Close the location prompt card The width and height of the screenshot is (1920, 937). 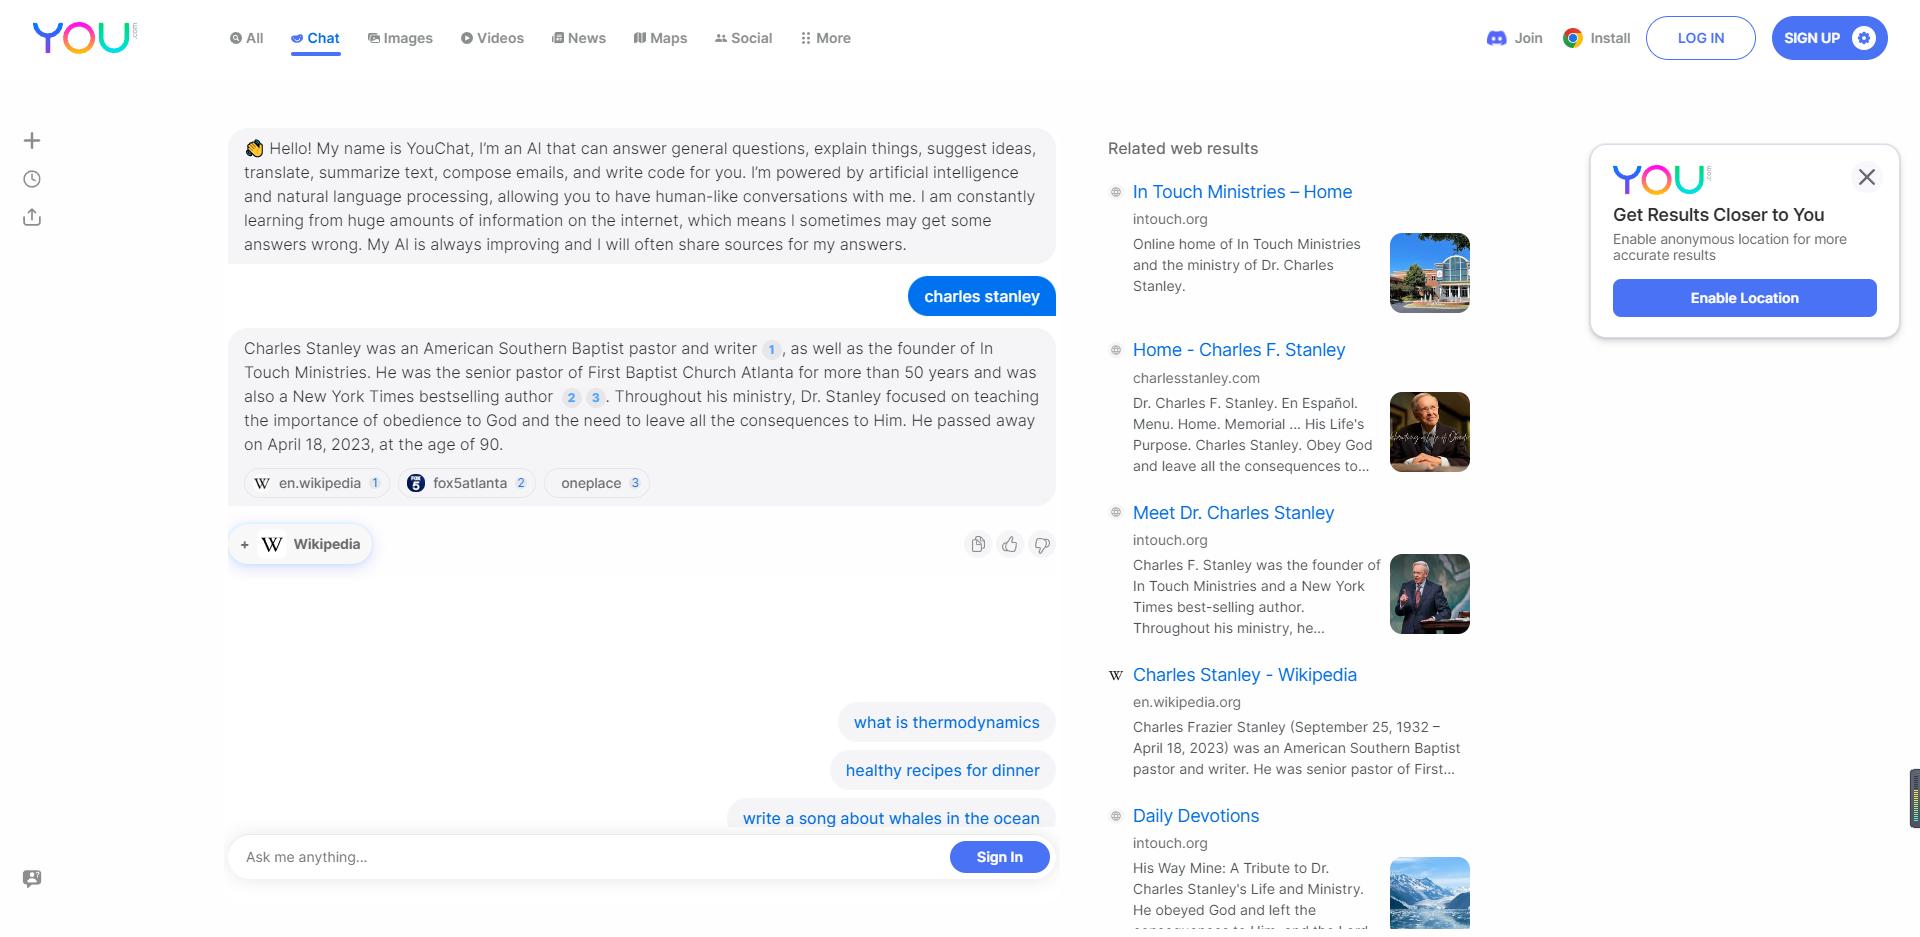(x=1866, y=177)
